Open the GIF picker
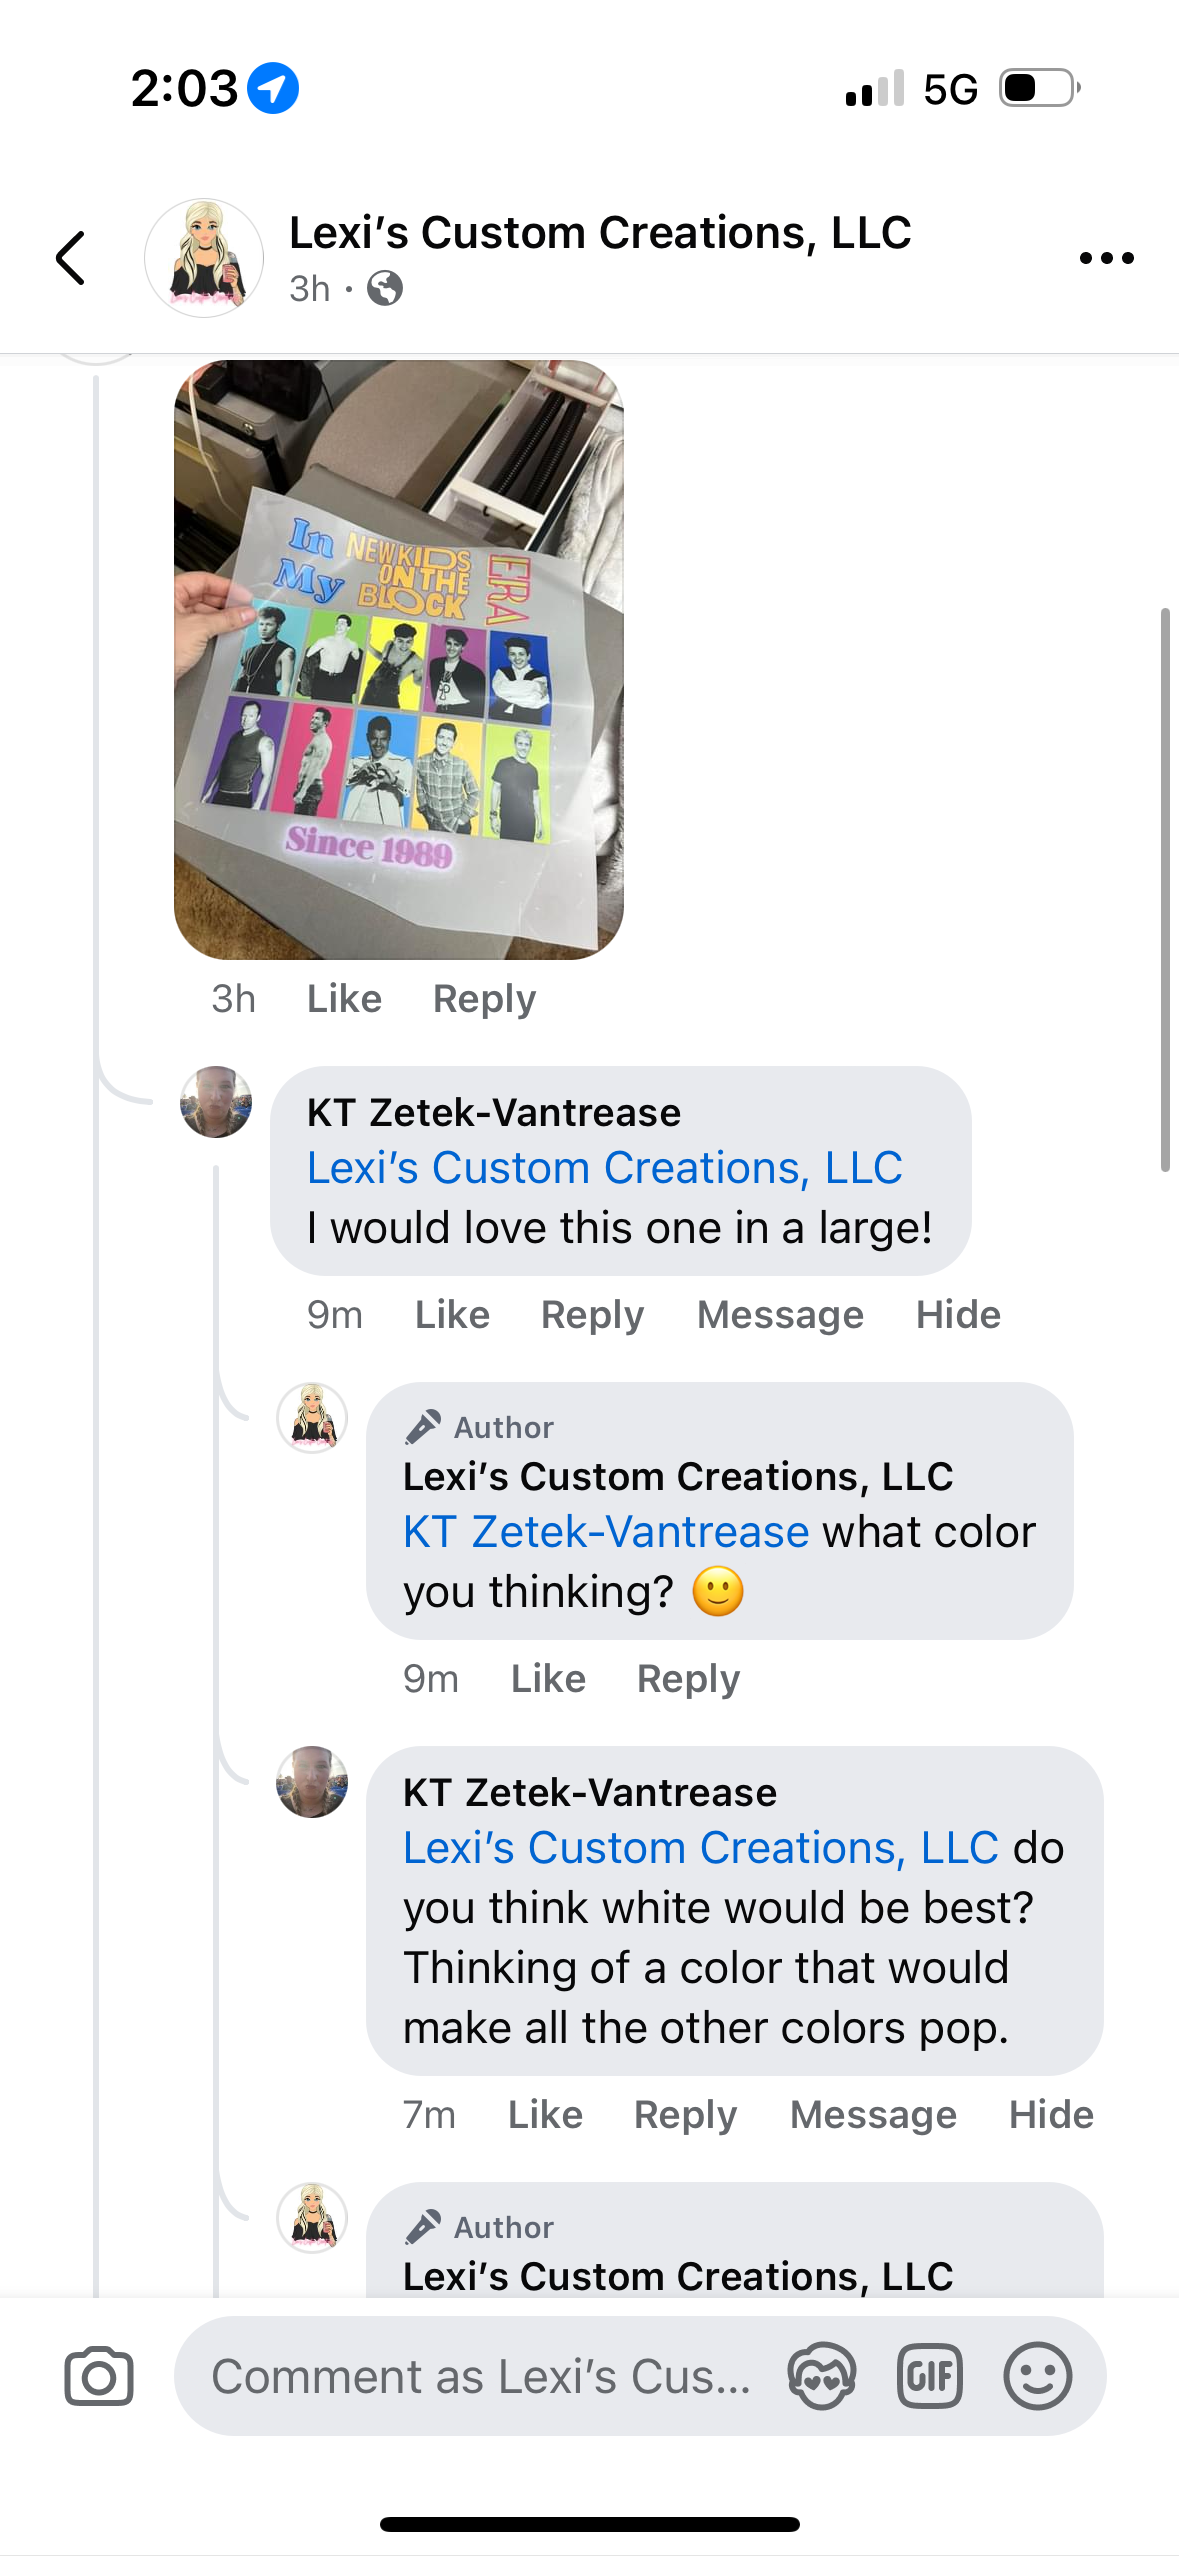Image resolution: width=1179 pixels, height=2556 pixels. pos(930,2376)
